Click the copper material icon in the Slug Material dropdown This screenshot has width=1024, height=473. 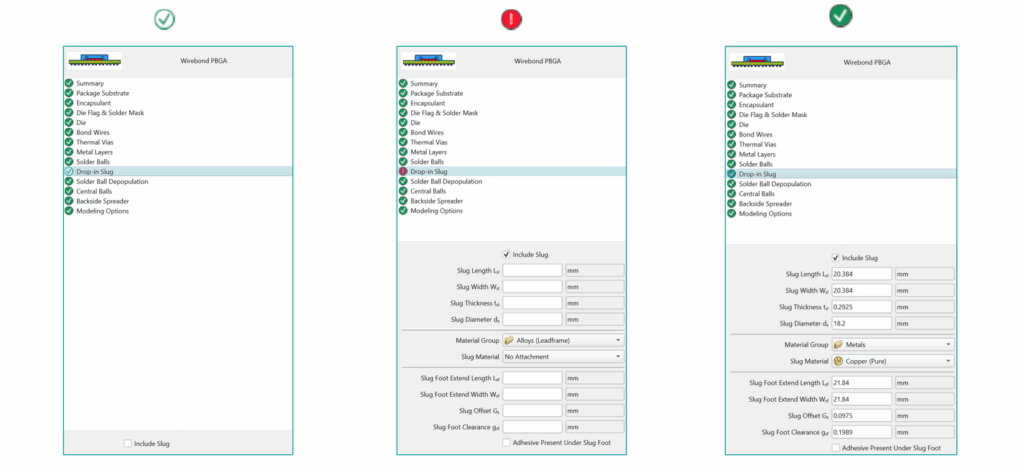click(838, 361)
